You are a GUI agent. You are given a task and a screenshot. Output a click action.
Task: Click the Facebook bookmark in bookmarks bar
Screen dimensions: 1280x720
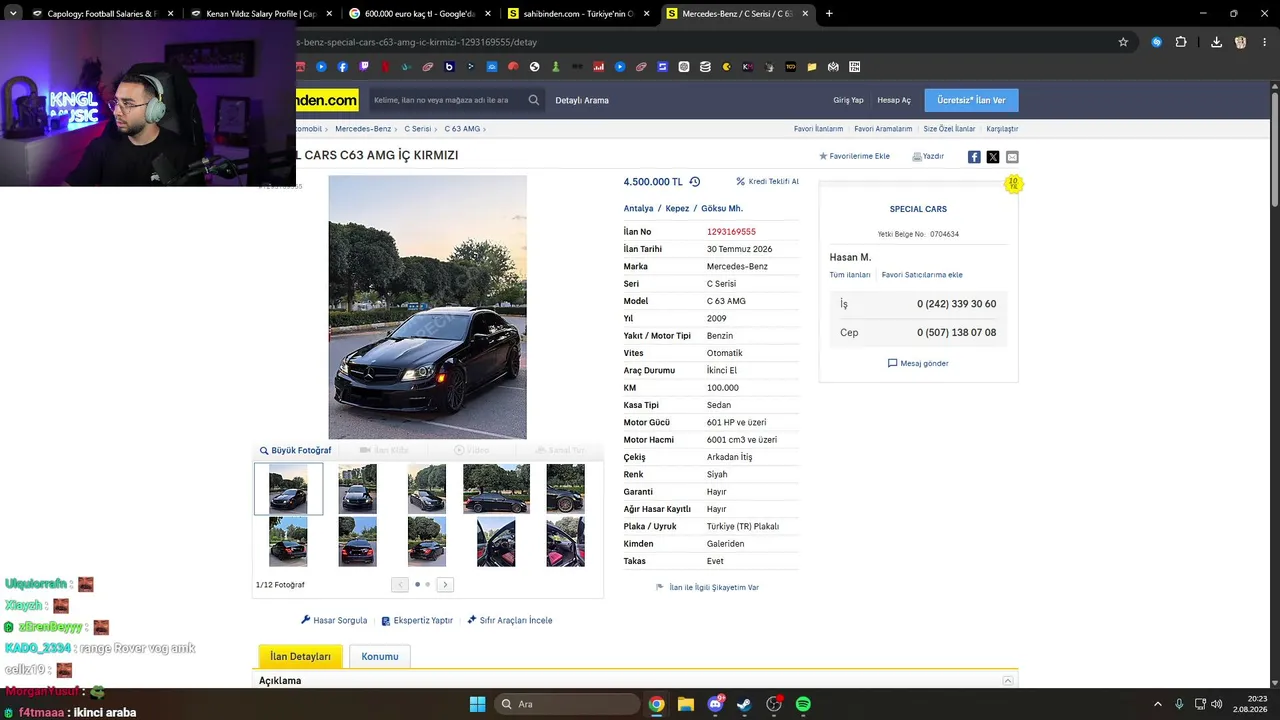343,67
